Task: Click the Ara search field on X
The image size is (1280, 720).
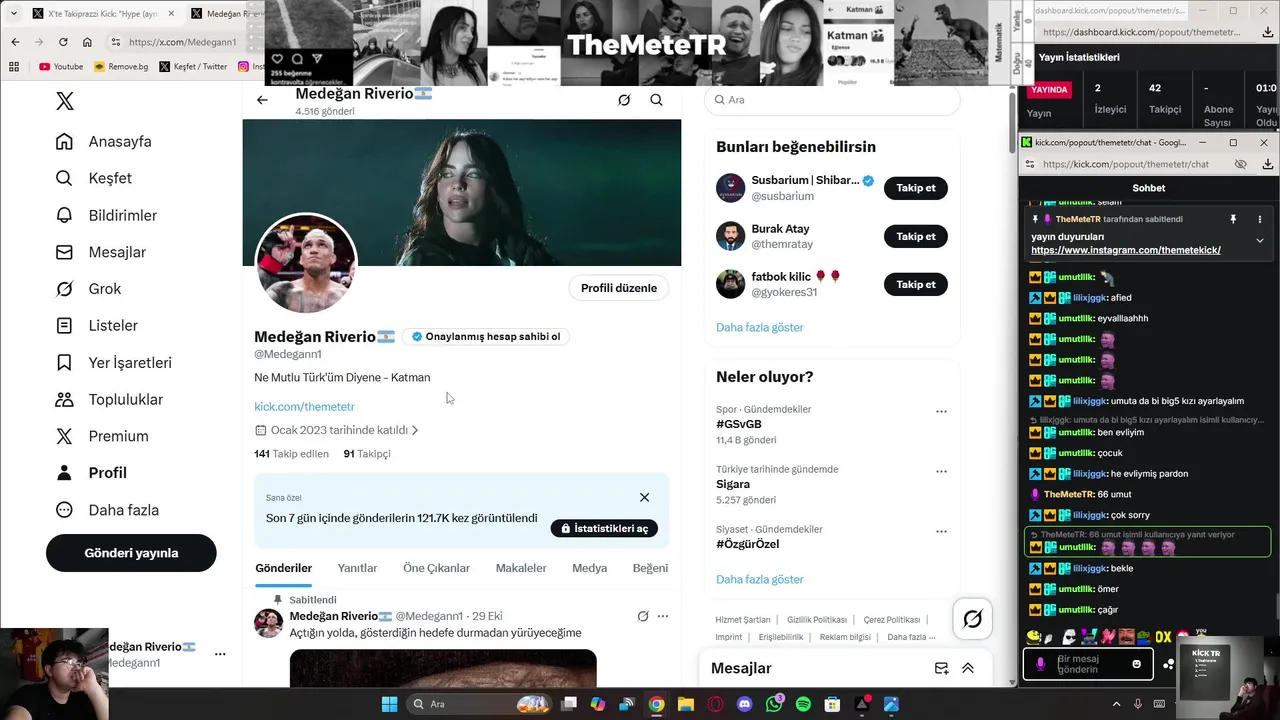Action: 832,100
